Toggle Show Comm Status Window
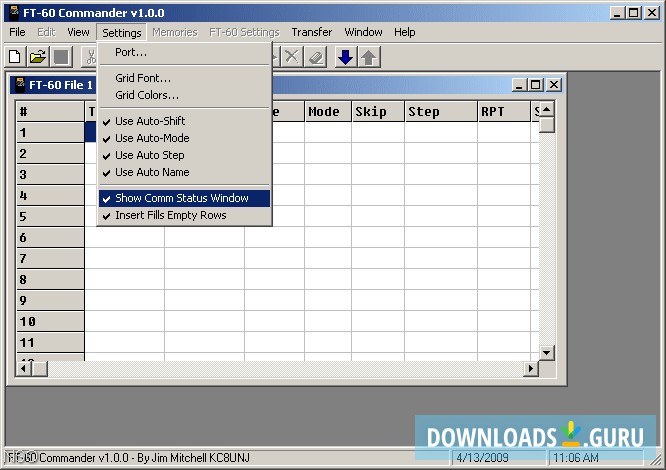 (184, 198)
